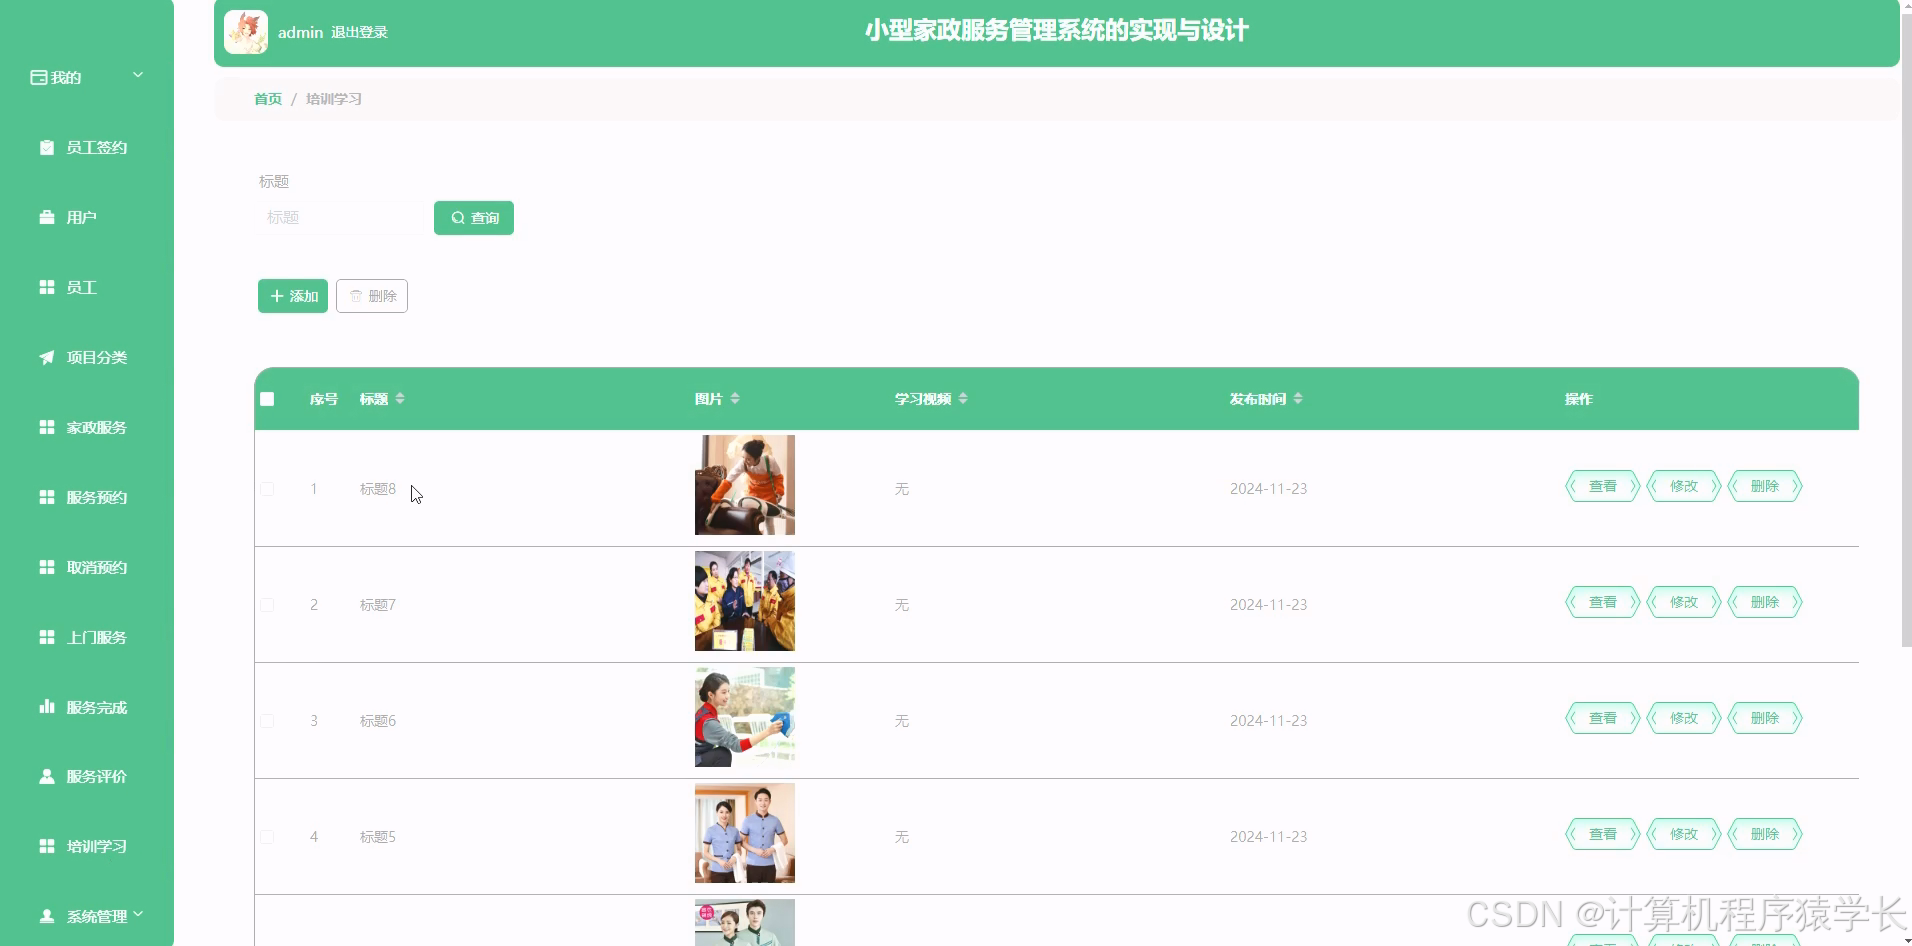Check the checkbox for row 标题5

pyautogui.click(x=267, y=837)
